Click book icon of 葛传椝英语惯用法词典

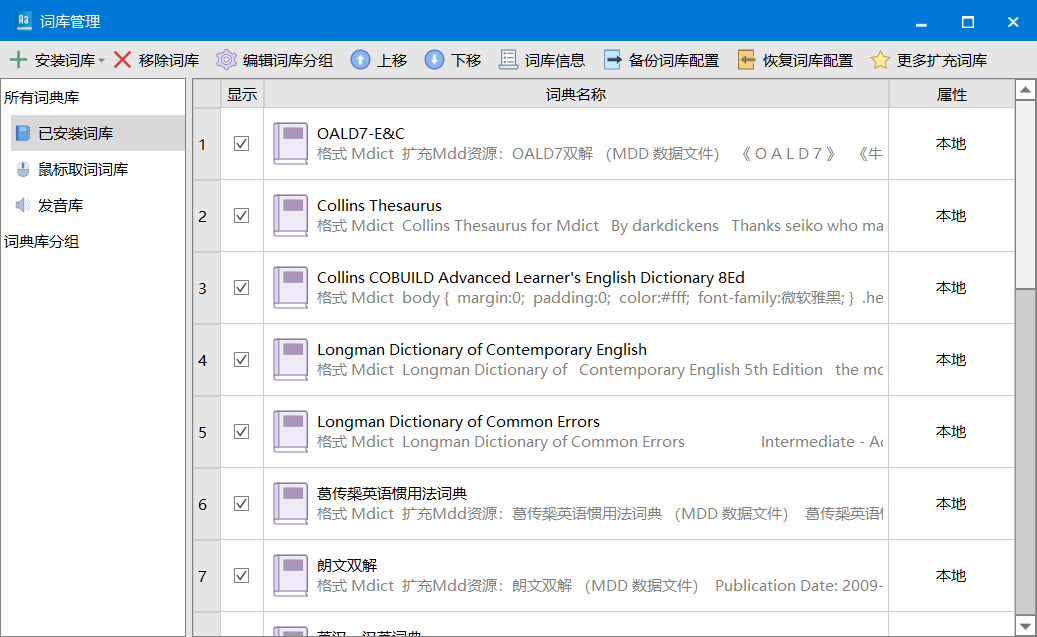coord(290,504)
